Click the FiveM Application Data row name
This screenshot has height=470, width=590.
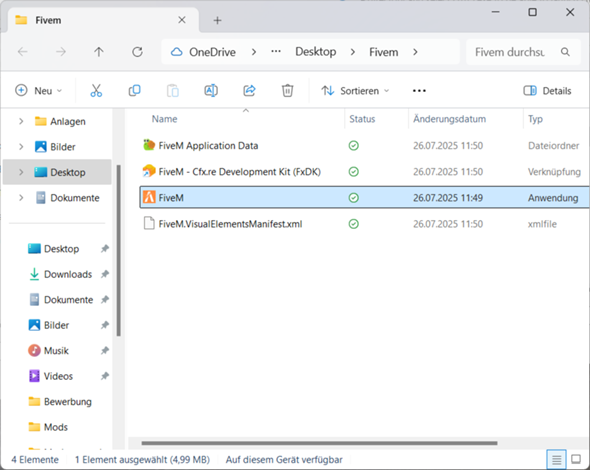click(x=208, y=146)
